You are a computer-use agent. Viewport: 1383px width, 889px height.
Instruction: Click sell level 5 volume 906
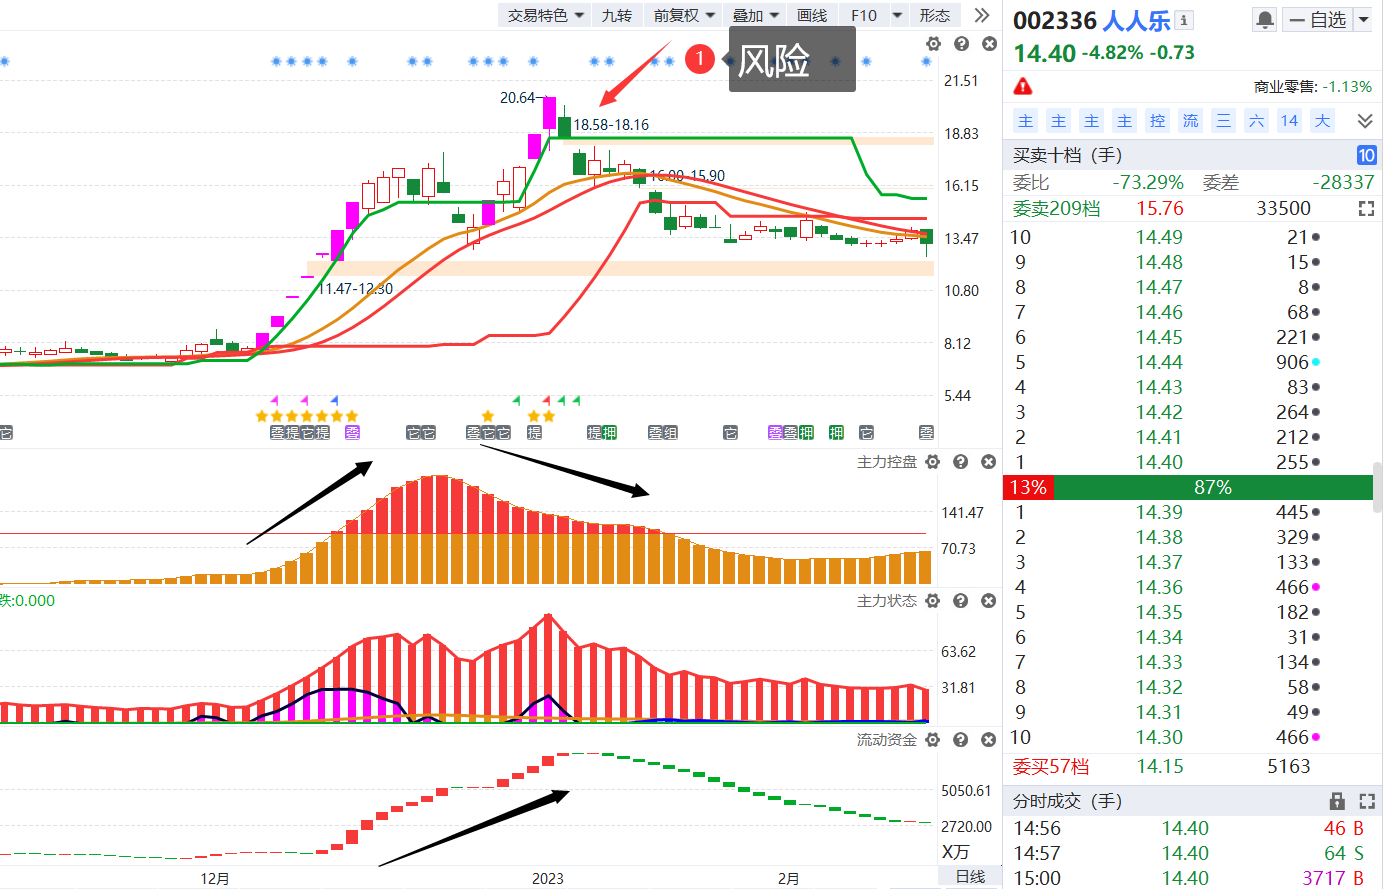coord(1292,362)
